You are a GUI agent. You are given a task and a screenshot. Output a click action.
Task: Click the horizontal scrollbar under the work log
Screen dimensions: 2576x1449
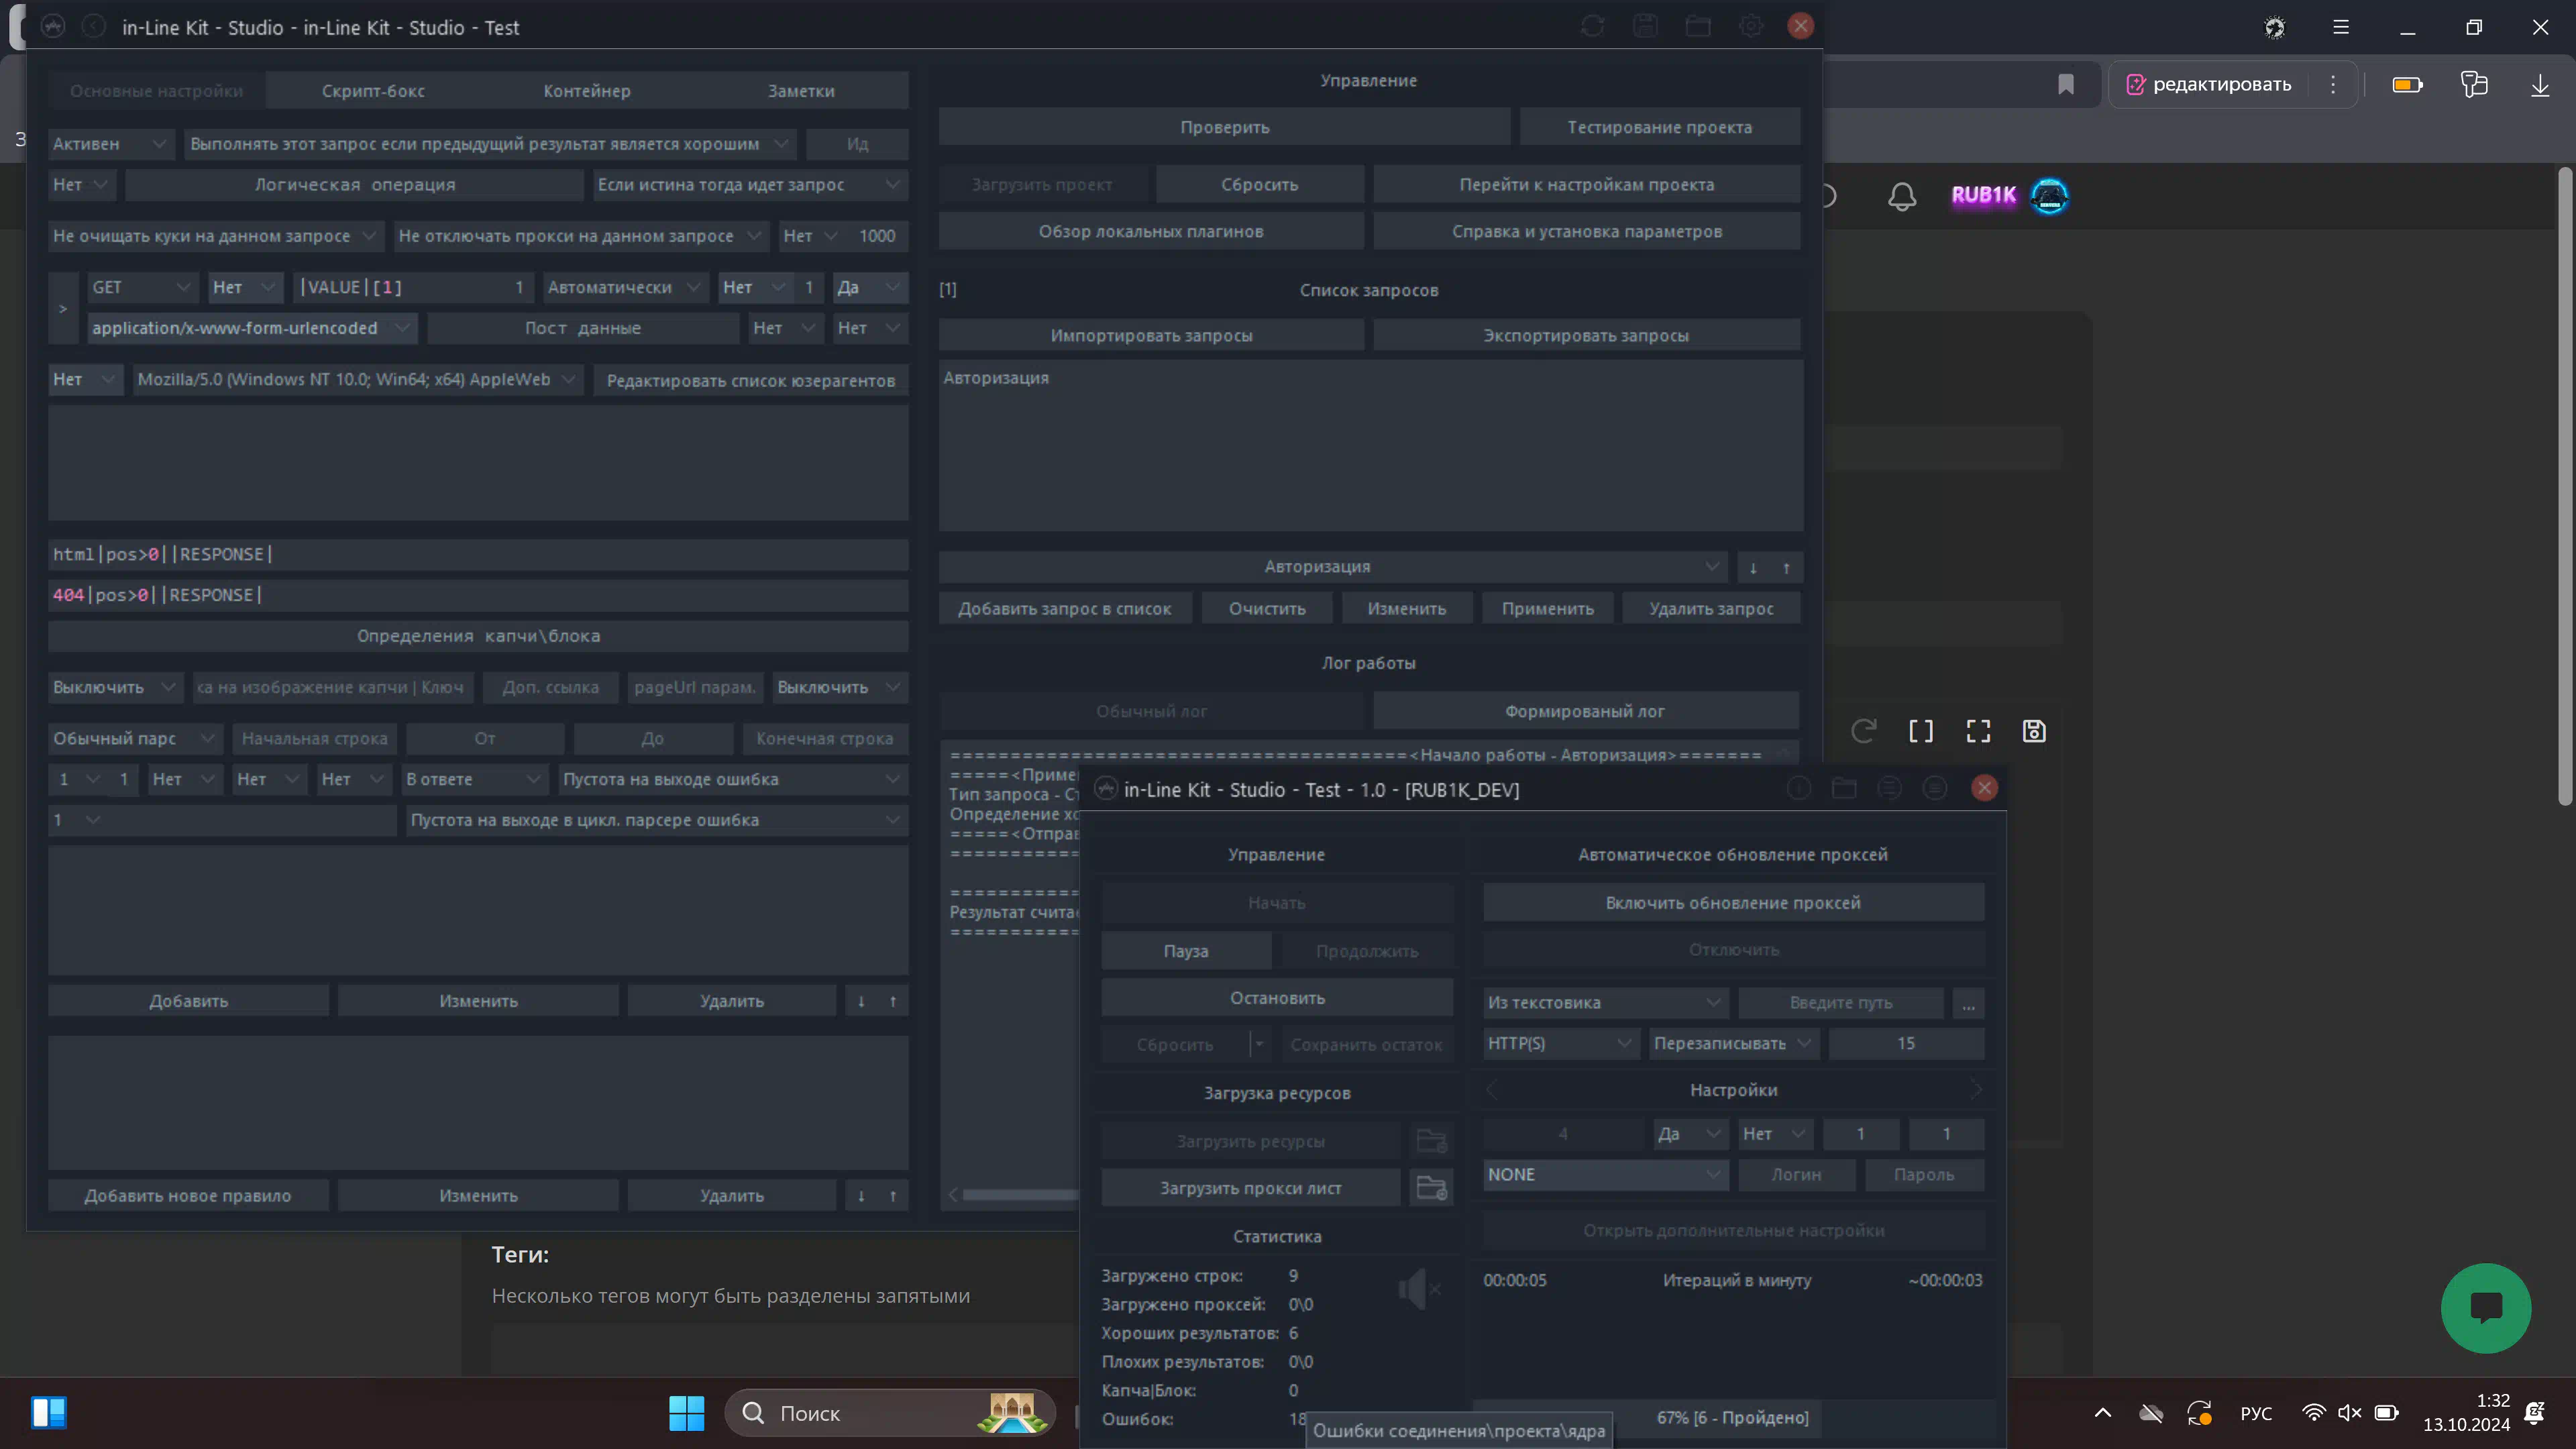1018,1195
